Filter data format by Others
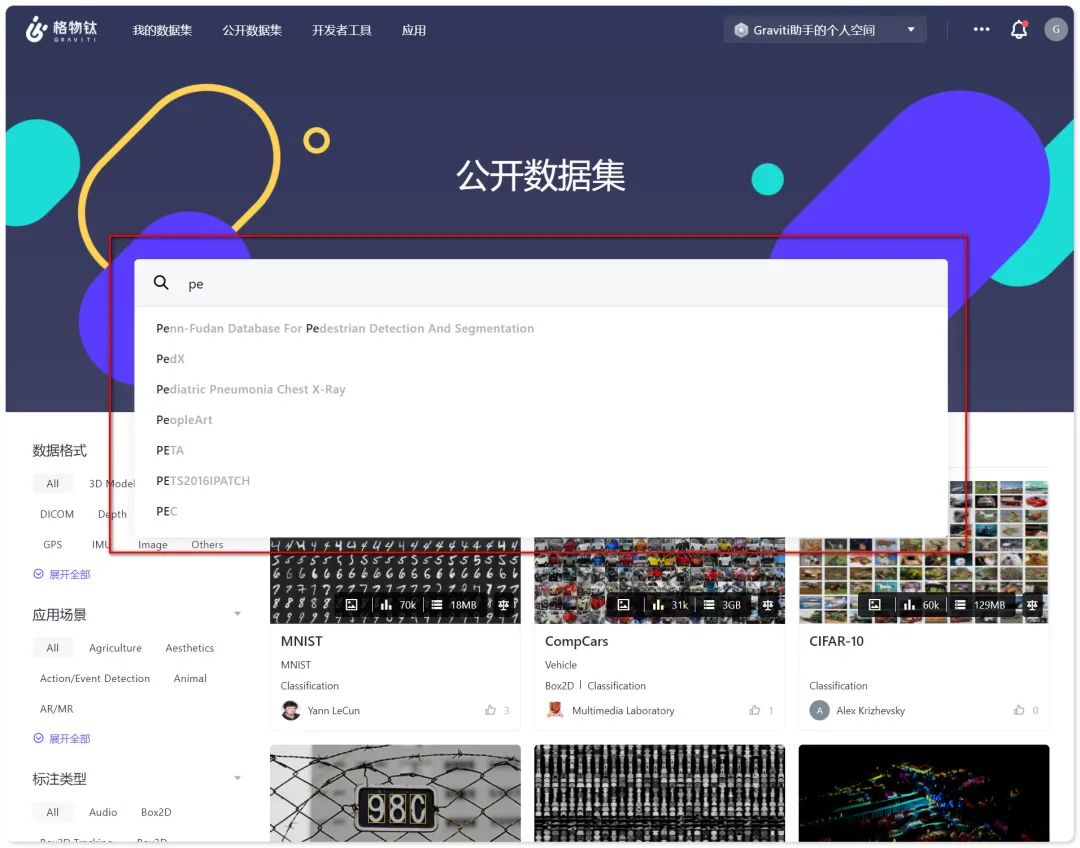The width and height of the screenshot is (1080, 848). [207, 544]
